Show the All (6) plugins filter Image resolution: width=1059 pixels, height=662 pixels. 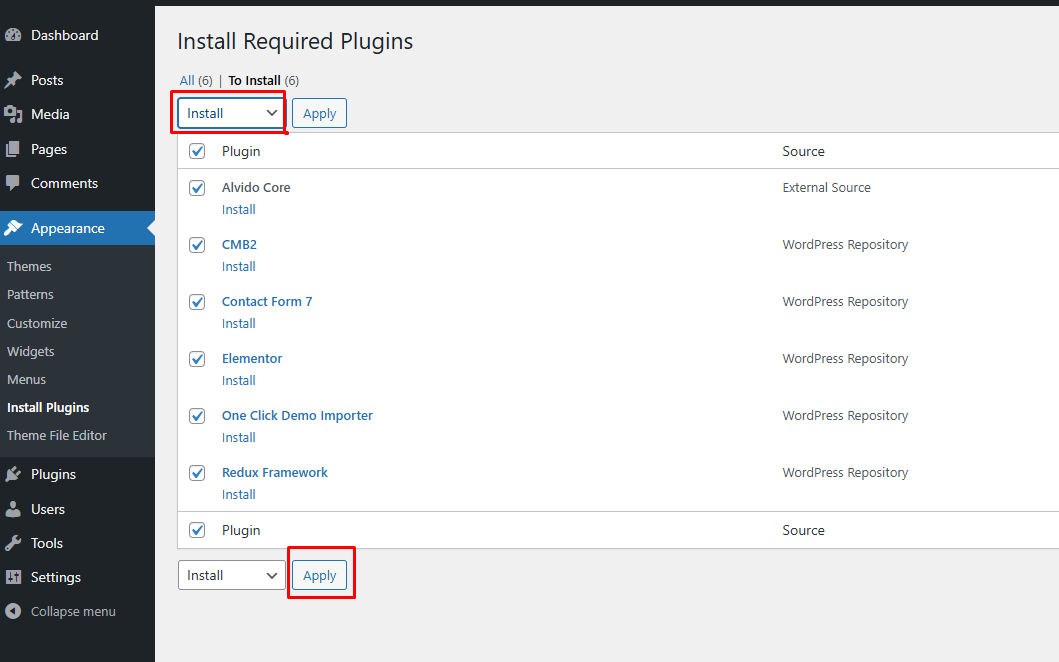point(196,80)
